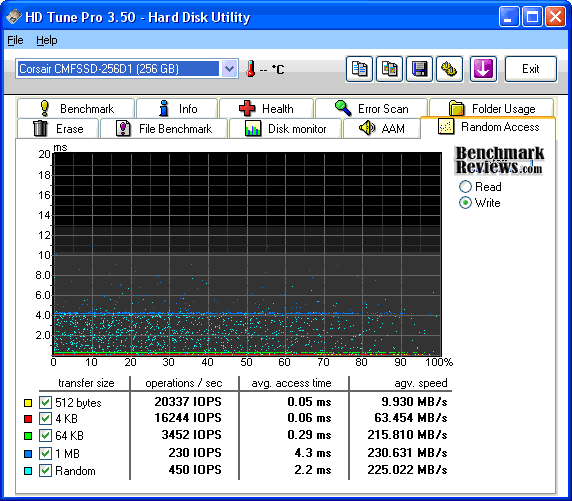Click the 225.022 MB/s speed value
572x501 pixels.
click(407, 470)
